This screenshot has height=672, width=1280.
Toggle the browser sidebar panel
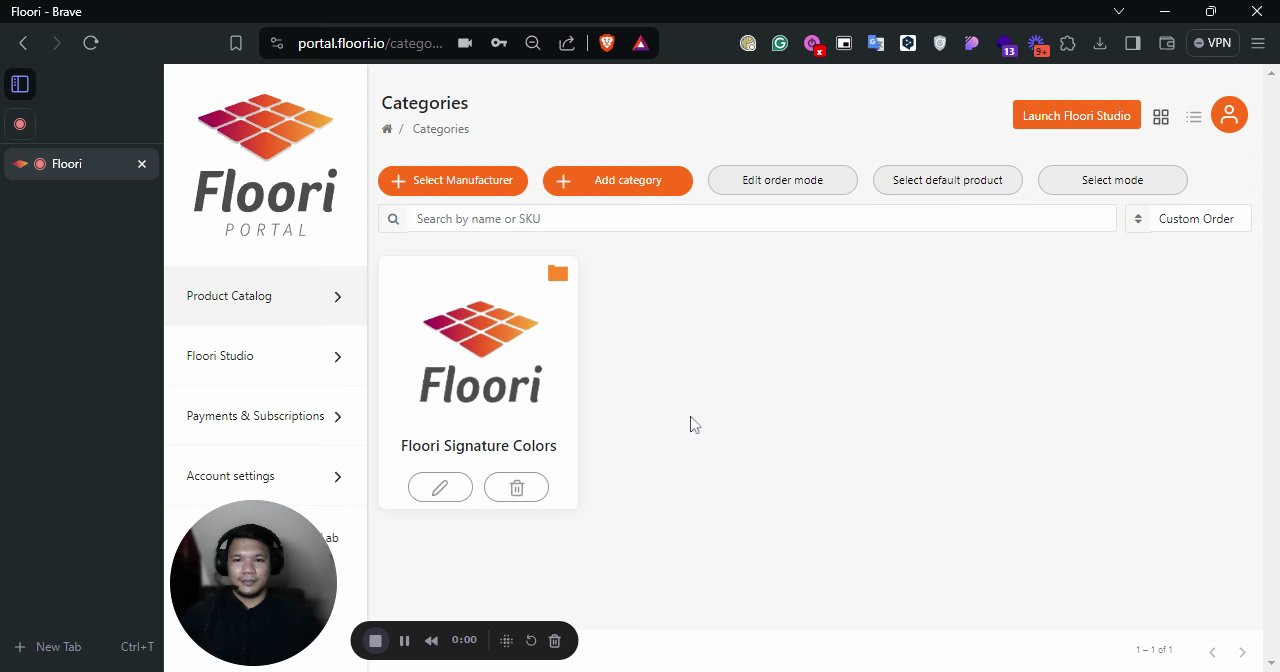pos(1133,43)
